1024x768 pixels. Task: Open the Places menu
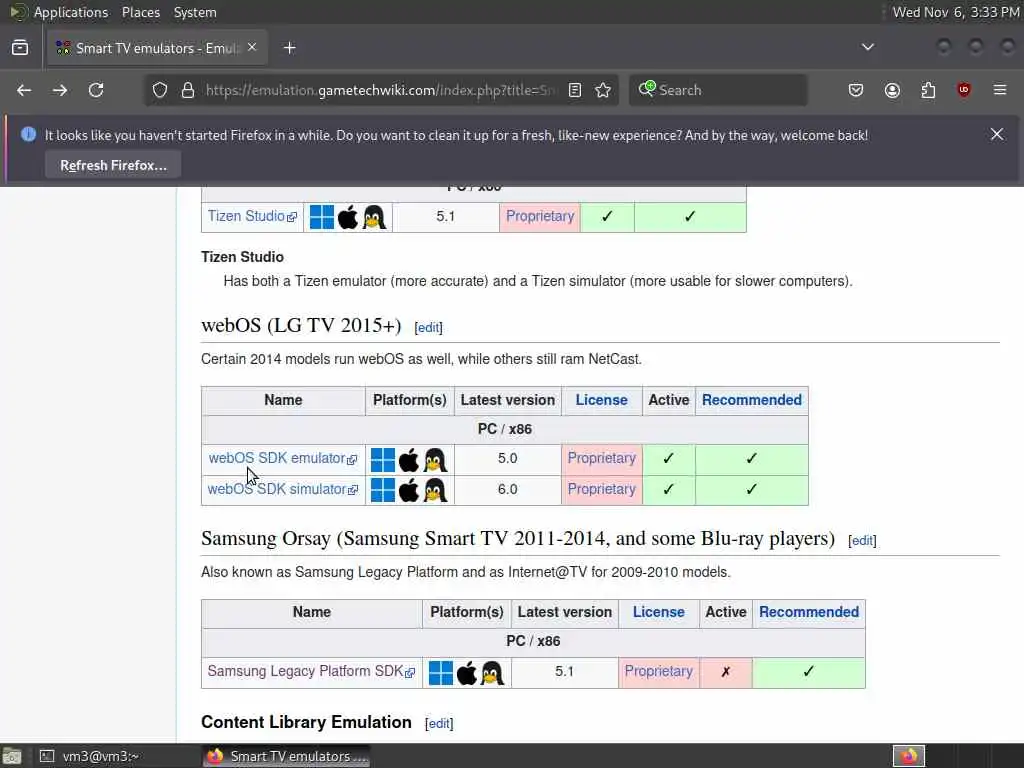pos(140,12)
